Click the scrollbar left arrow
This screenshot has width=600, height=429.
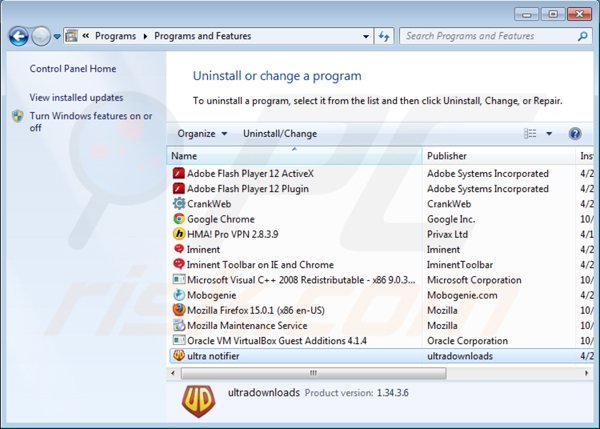(x=173, y=373)
